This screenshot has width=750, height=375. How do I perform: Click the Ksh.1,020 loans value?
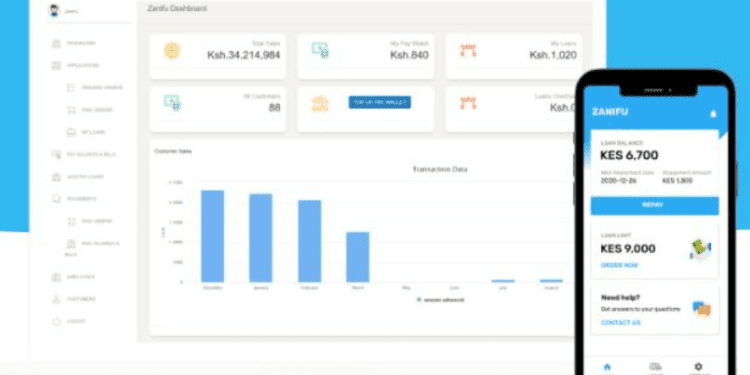pos(553,55)
